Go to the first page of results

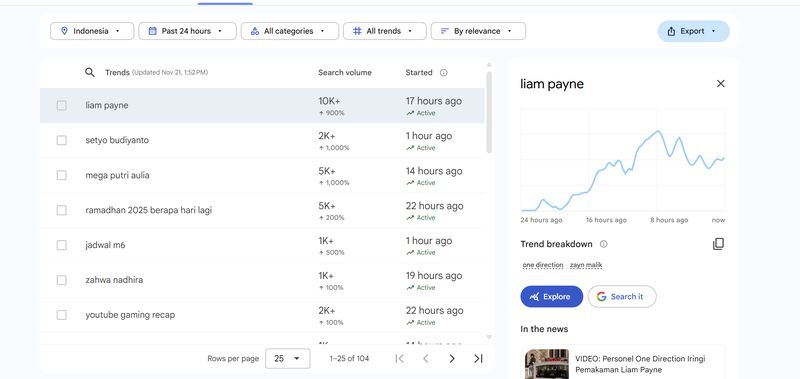[399, 359]
